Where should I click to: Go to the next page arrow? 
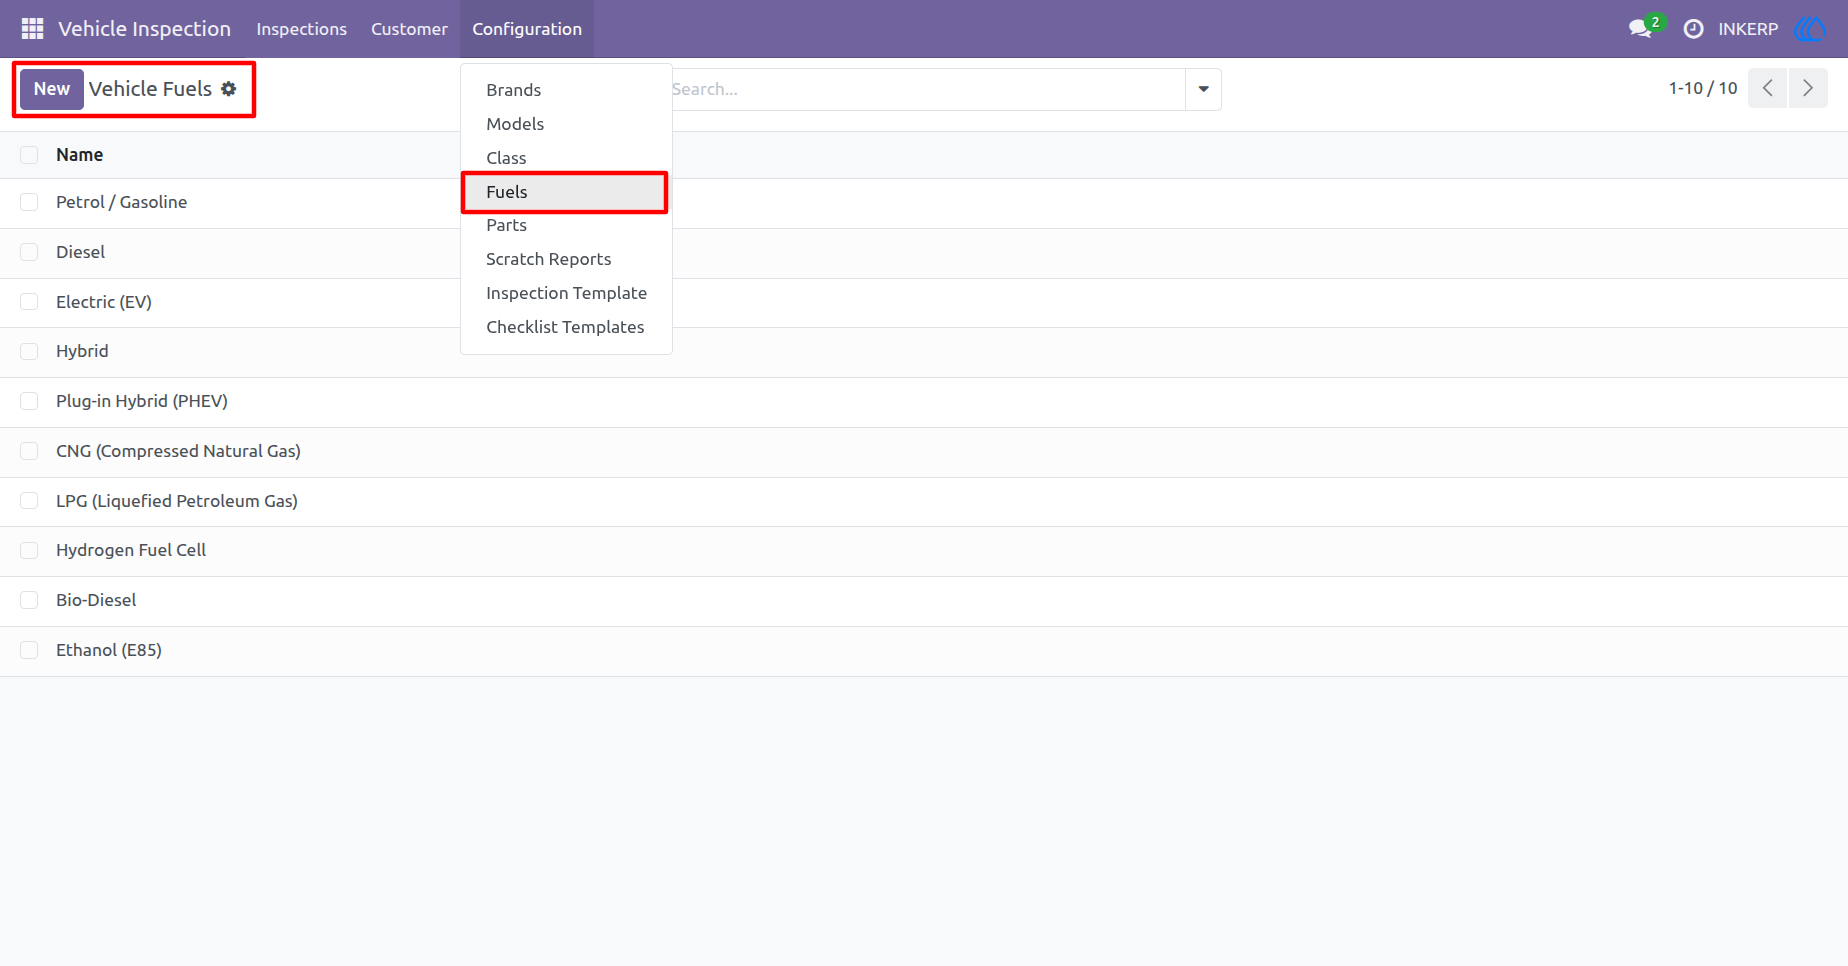coord(1808,89)
